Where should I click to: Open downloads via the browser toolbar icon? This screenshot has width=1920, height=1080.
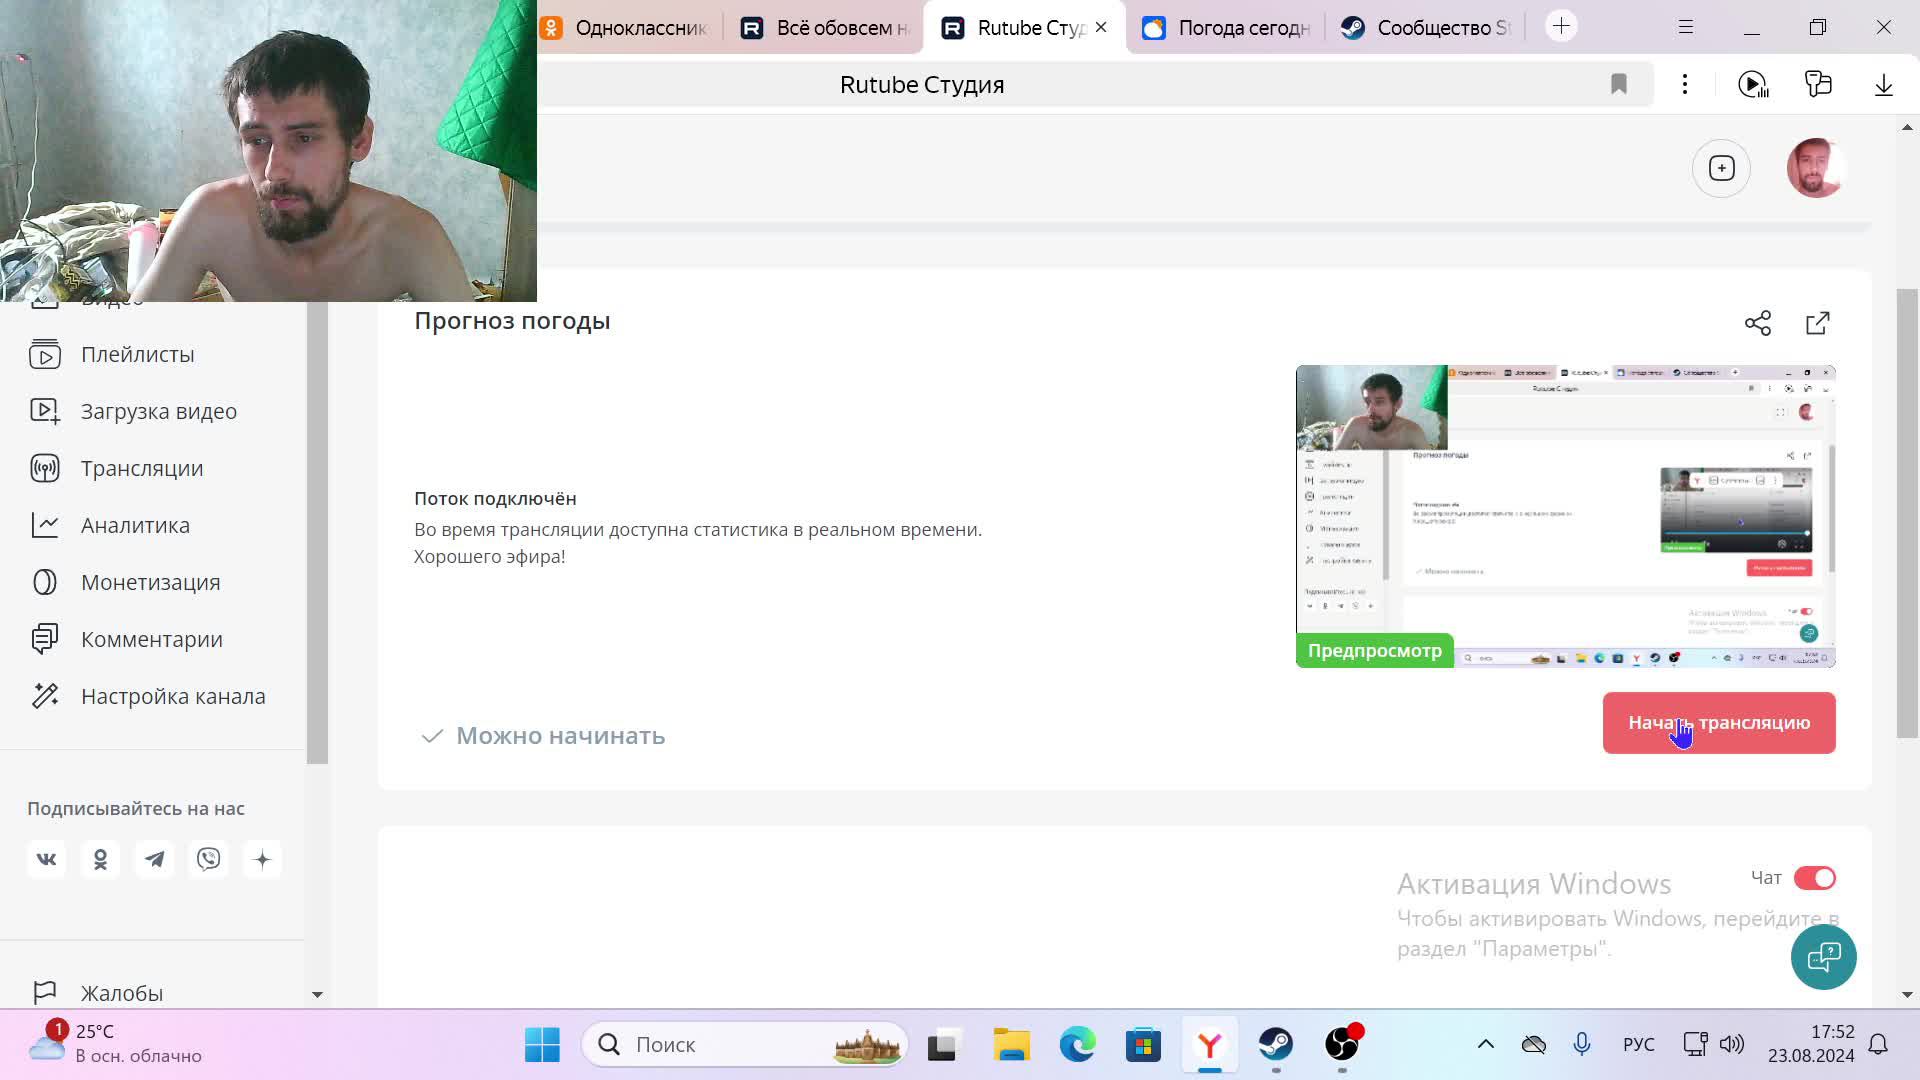1884,84
